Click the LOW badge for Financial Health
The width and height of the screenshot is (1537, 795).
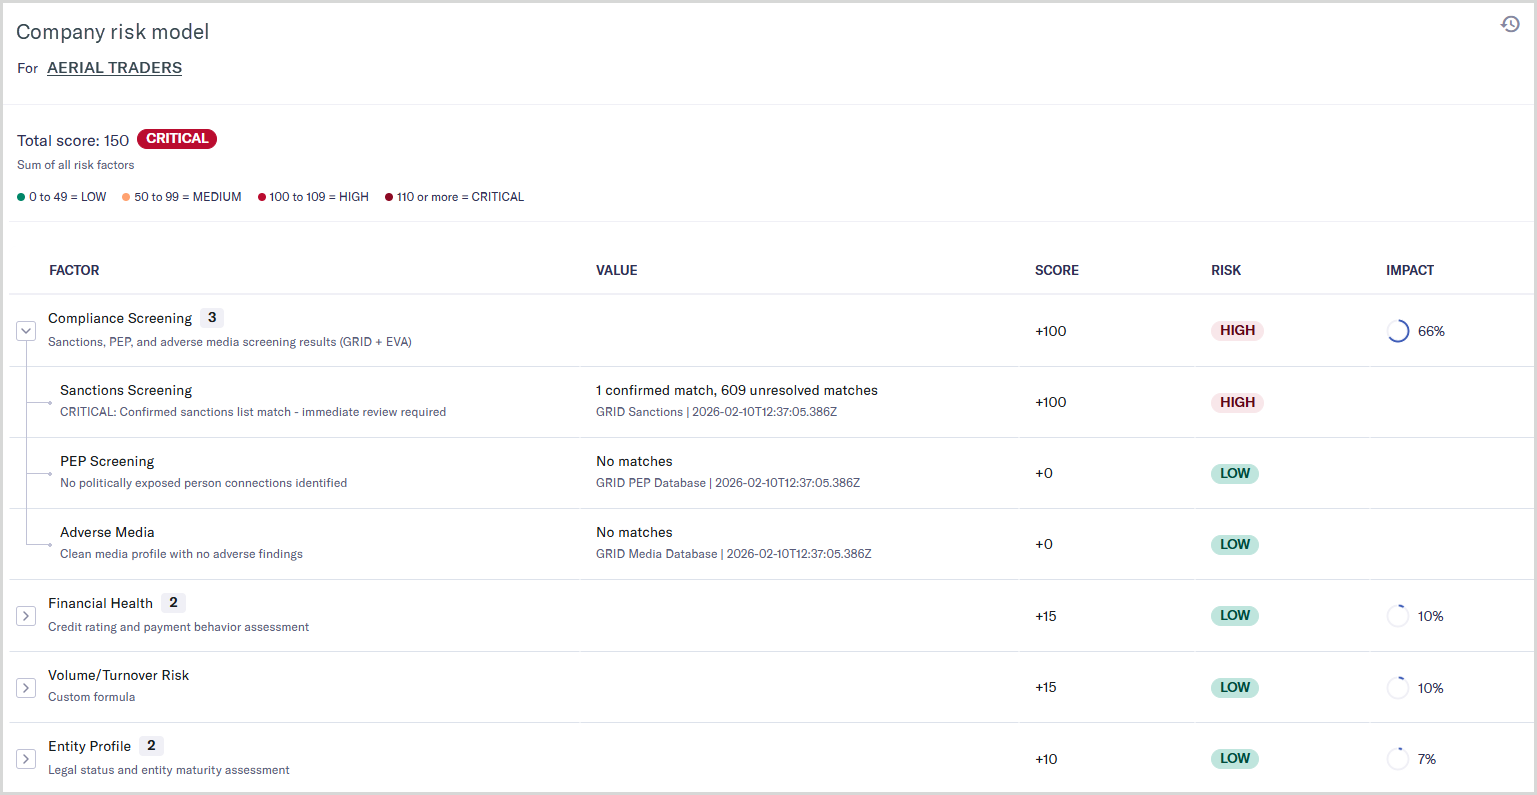tap(1235, 616)
